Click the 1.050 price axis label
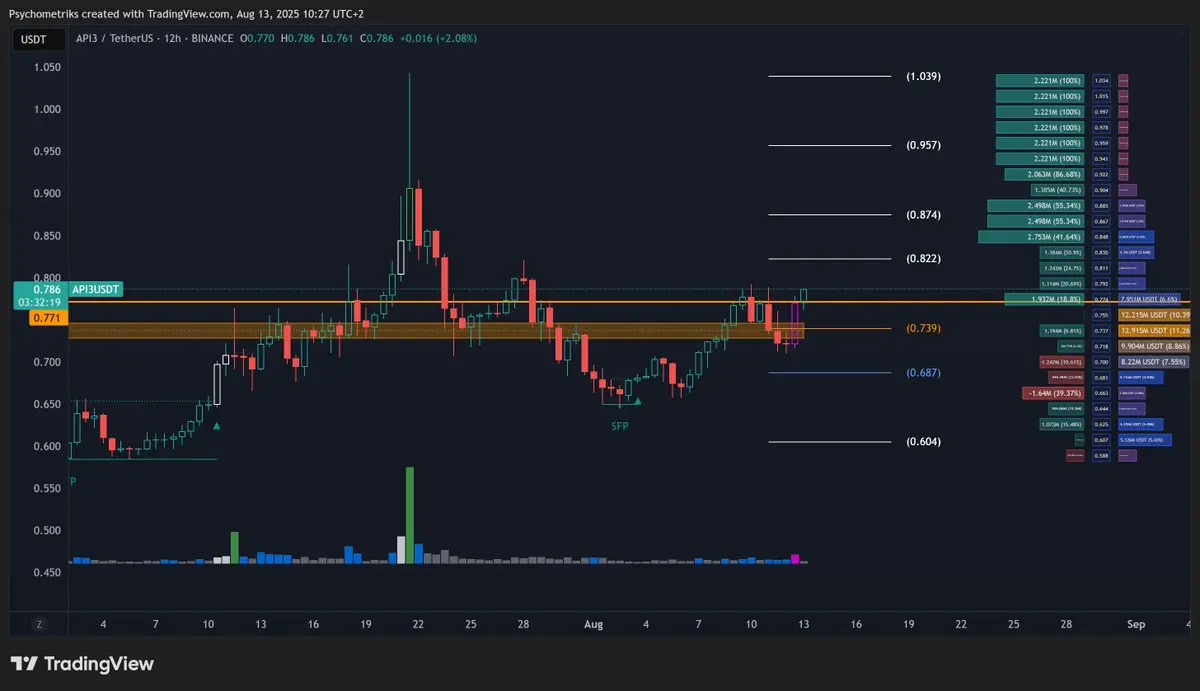1200x691 pixels. [46, 68]
